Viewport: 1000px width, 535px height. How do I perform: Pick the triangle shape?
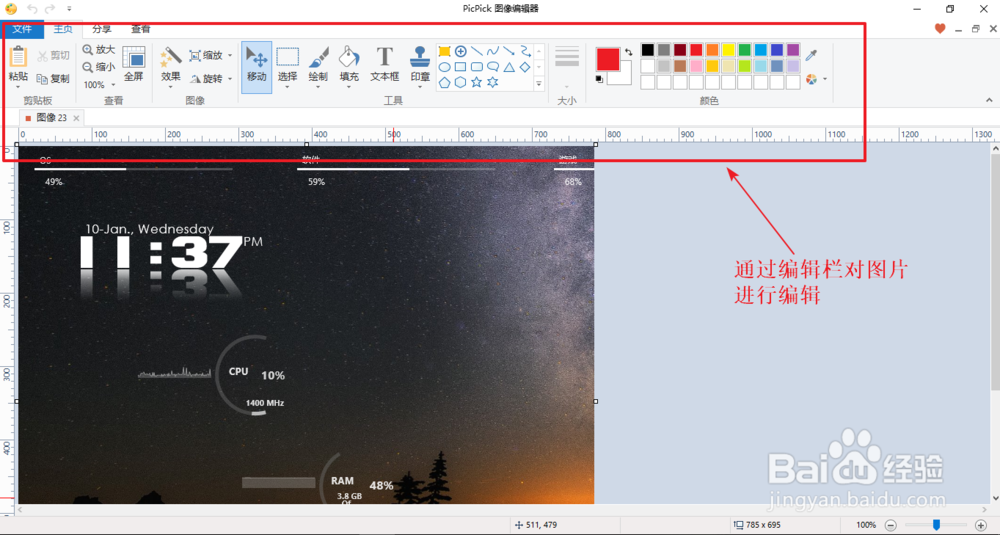[508, 67]
